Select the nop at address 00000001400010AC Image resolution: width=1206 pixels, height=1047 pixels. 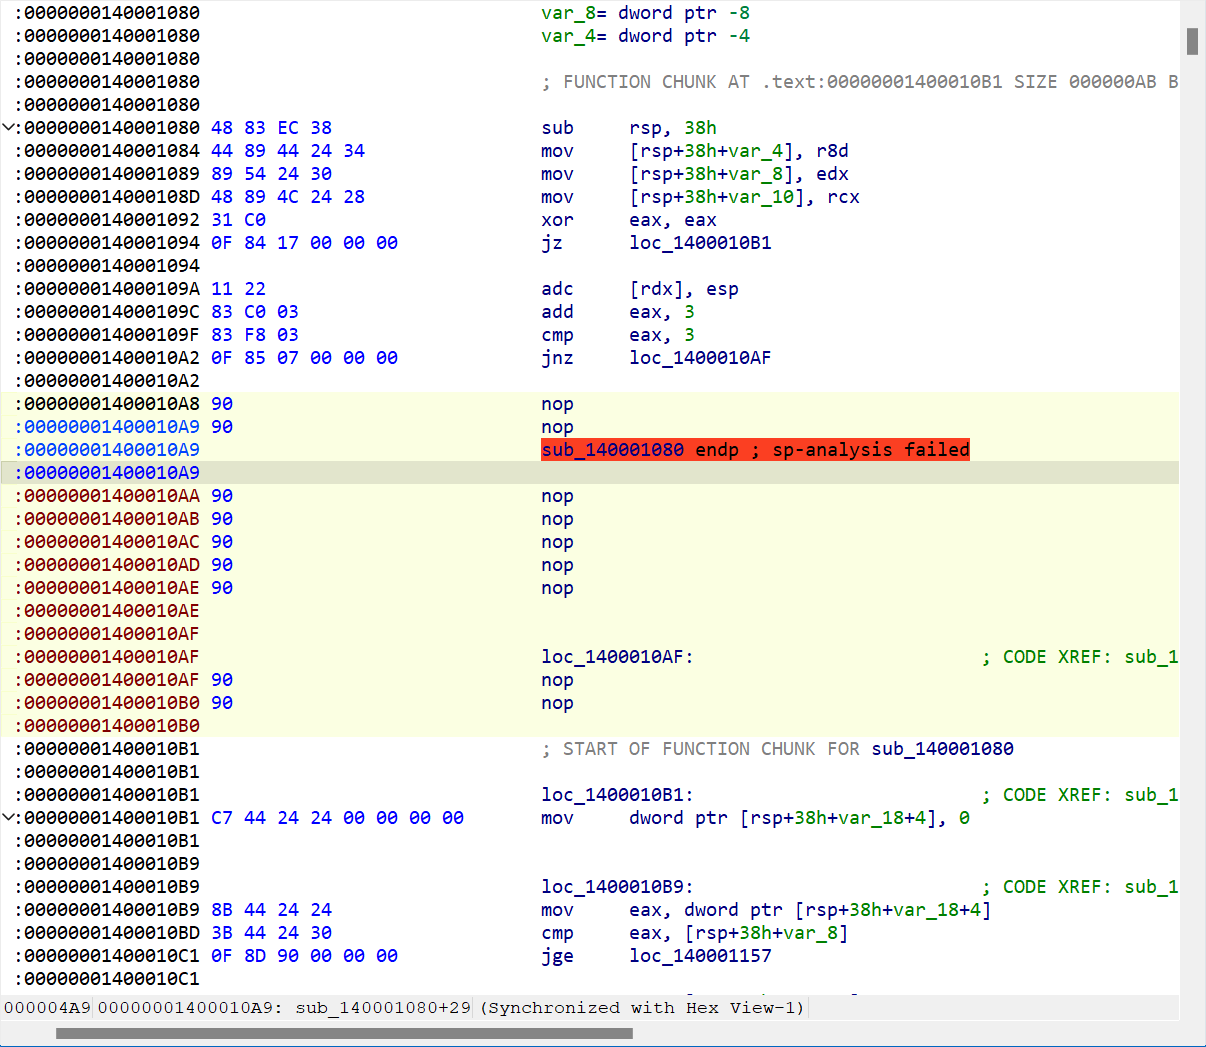pos(557,542)
